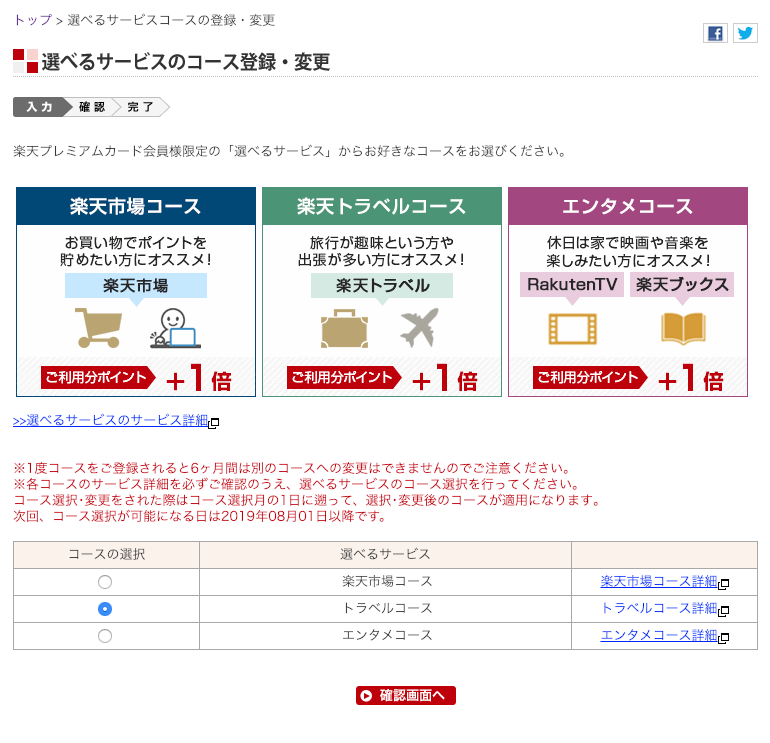Click the 楽天市場コース banner header
The height and width of the screenshot is (743, 770).
click(136, 206)
